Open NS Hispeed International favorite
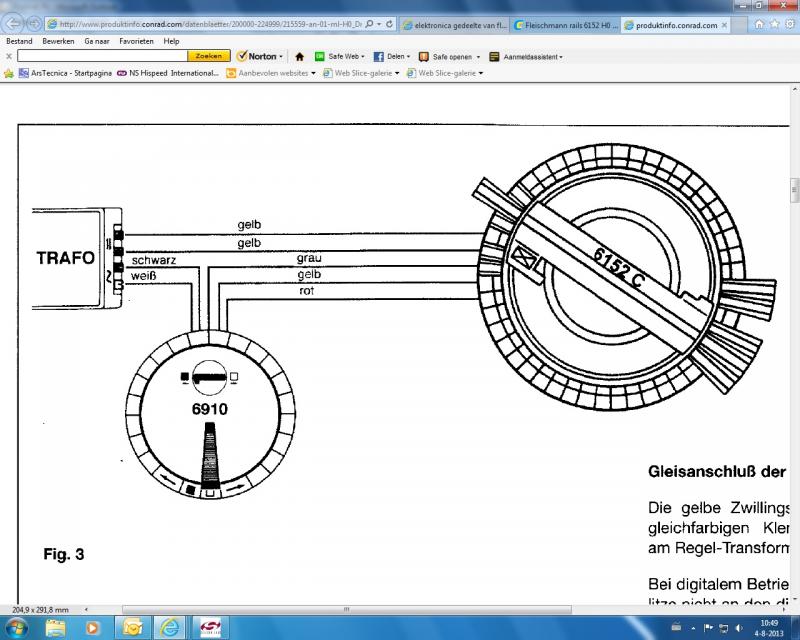This screenshot has height=640, width=800. [x=168, y=73]
